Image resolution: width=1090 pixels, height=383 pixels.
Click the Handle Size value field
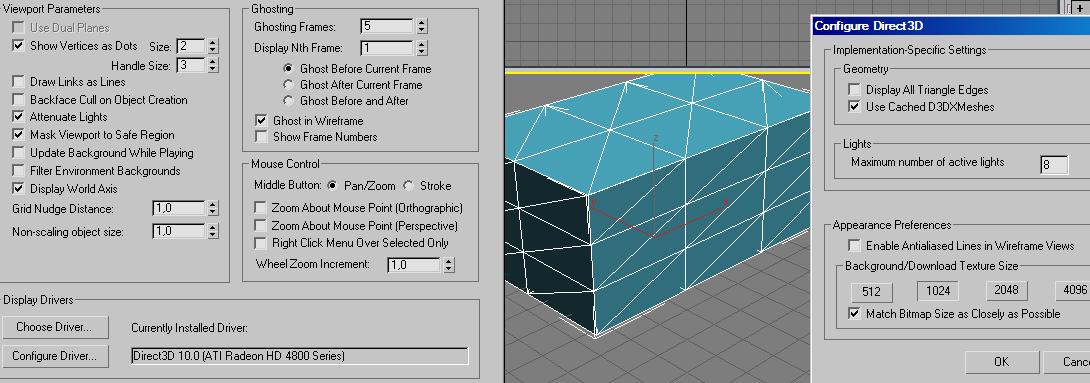(190, 65)
